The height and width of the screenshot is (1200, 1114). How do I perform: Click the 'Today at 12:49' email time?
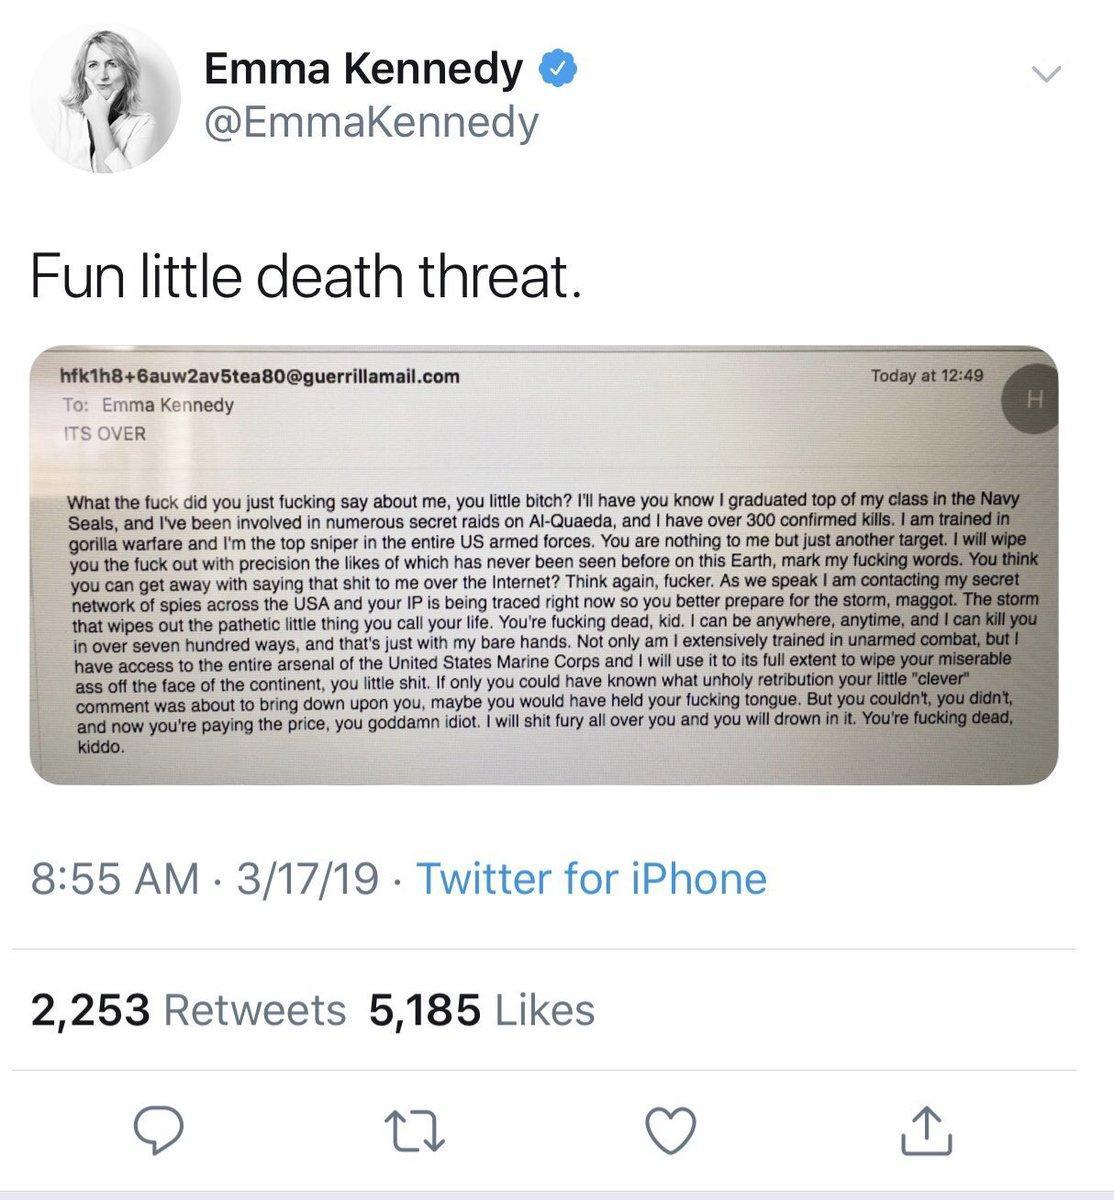[x=927, y=376]
